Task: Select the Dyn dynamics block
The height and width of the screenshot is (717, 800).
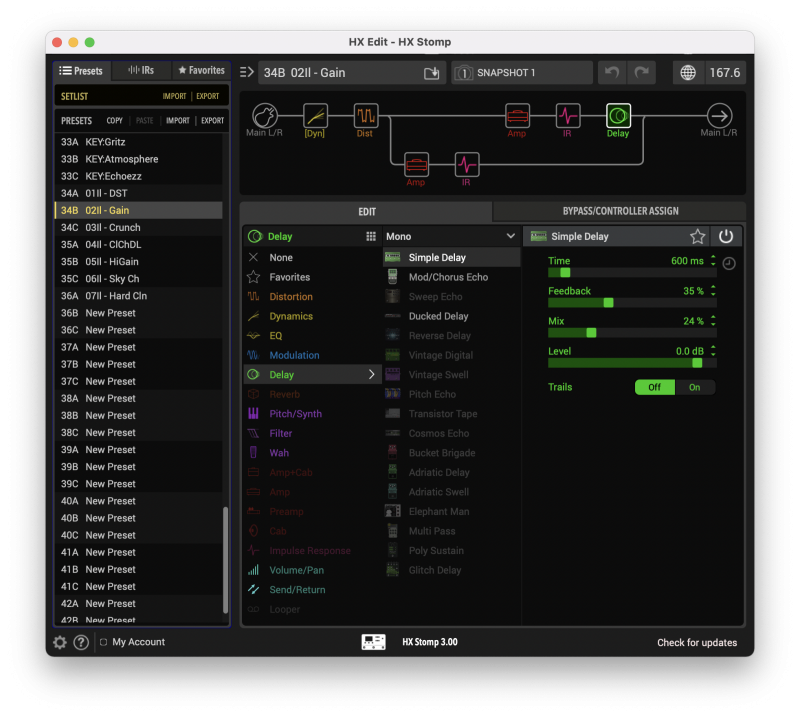Action: pyautogui.click(x=315, y=115)
